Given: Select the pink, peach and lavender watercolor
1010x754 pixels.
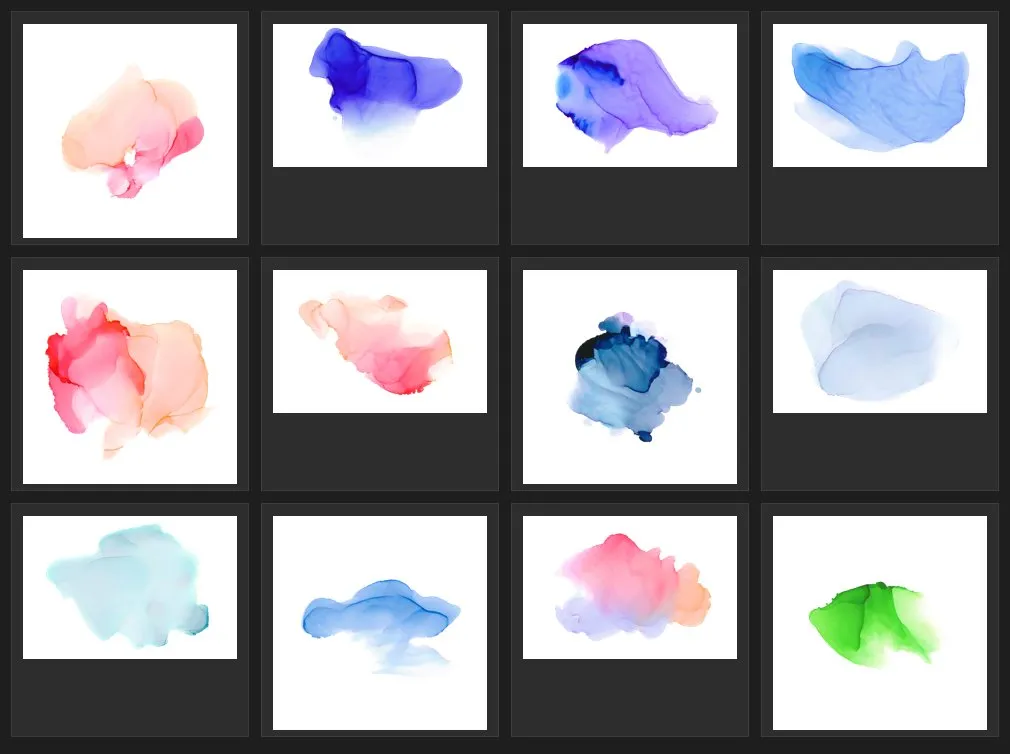Looking at the screenshot, I should (630, 587).
